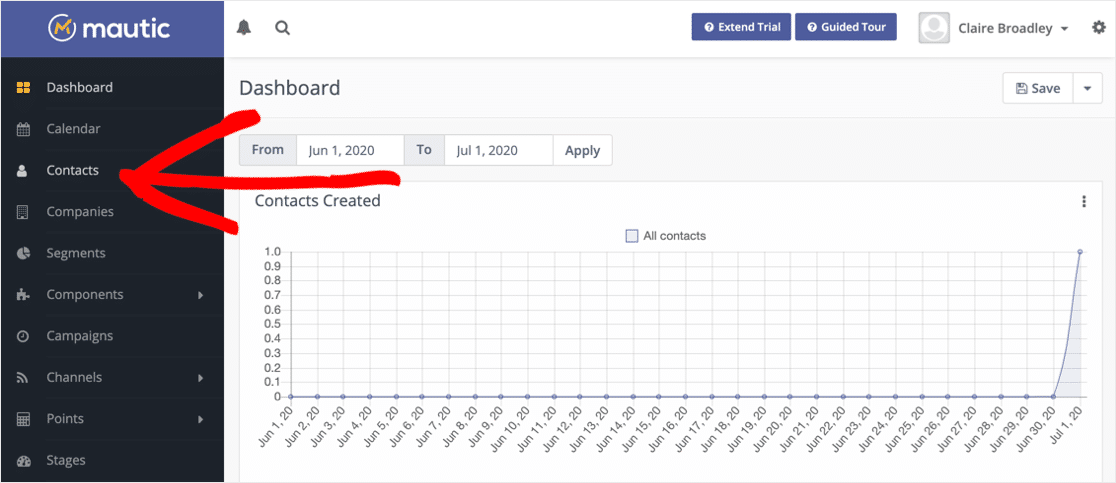This screenshot has height=483, width=1116.
Task: Open search with the magnifier icon
Action: (x=283, y=28)
